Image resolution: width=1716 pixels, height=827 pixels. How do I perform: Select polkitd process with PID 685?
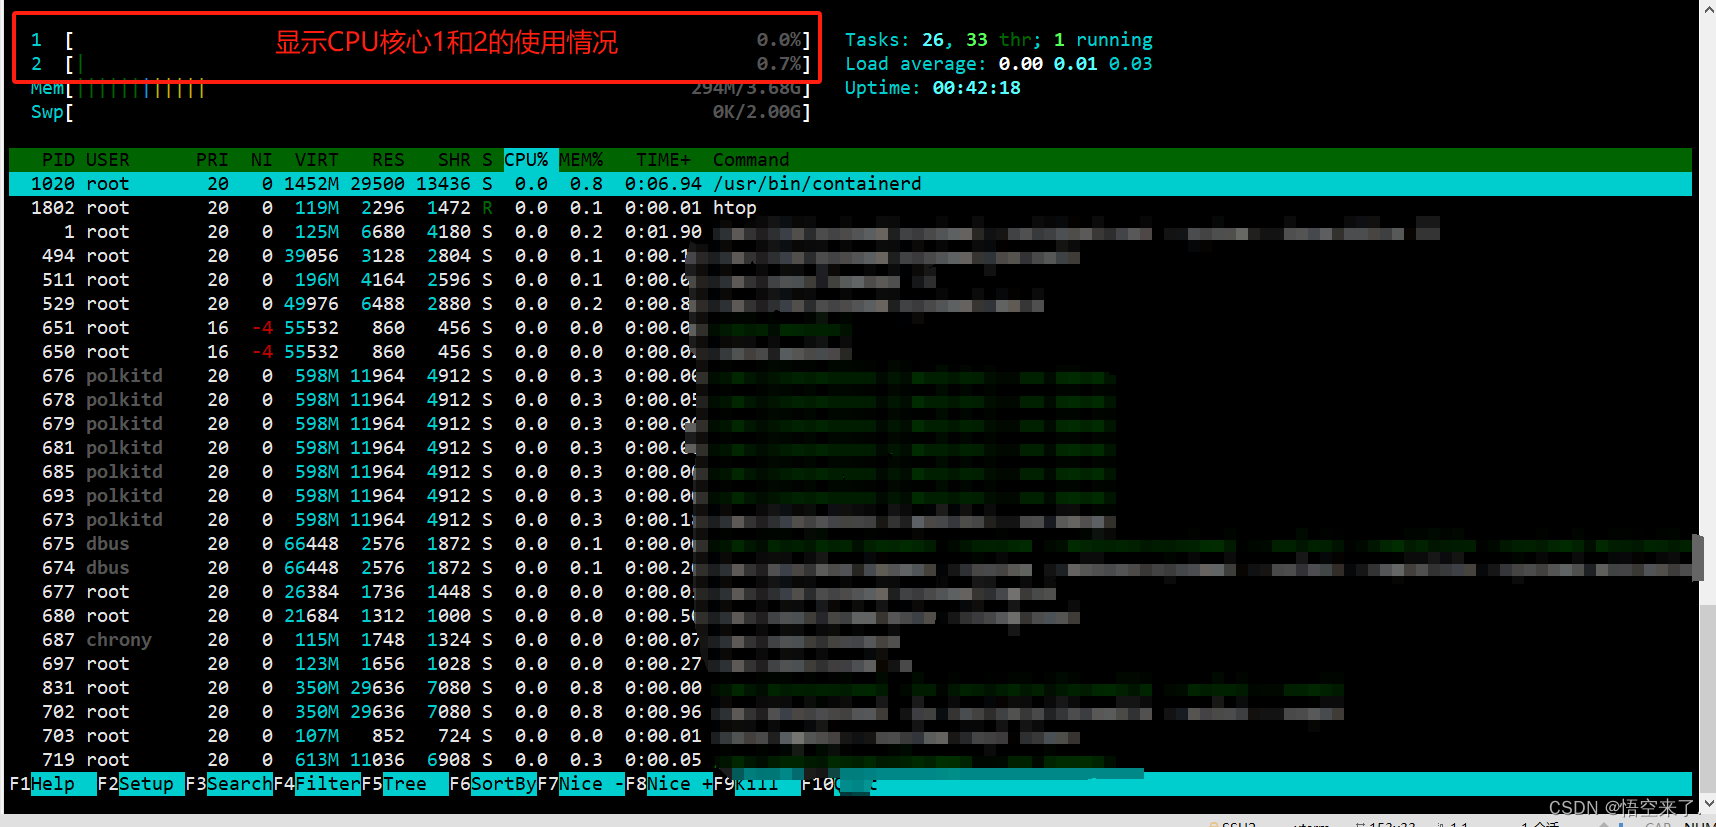coord(850,472)
